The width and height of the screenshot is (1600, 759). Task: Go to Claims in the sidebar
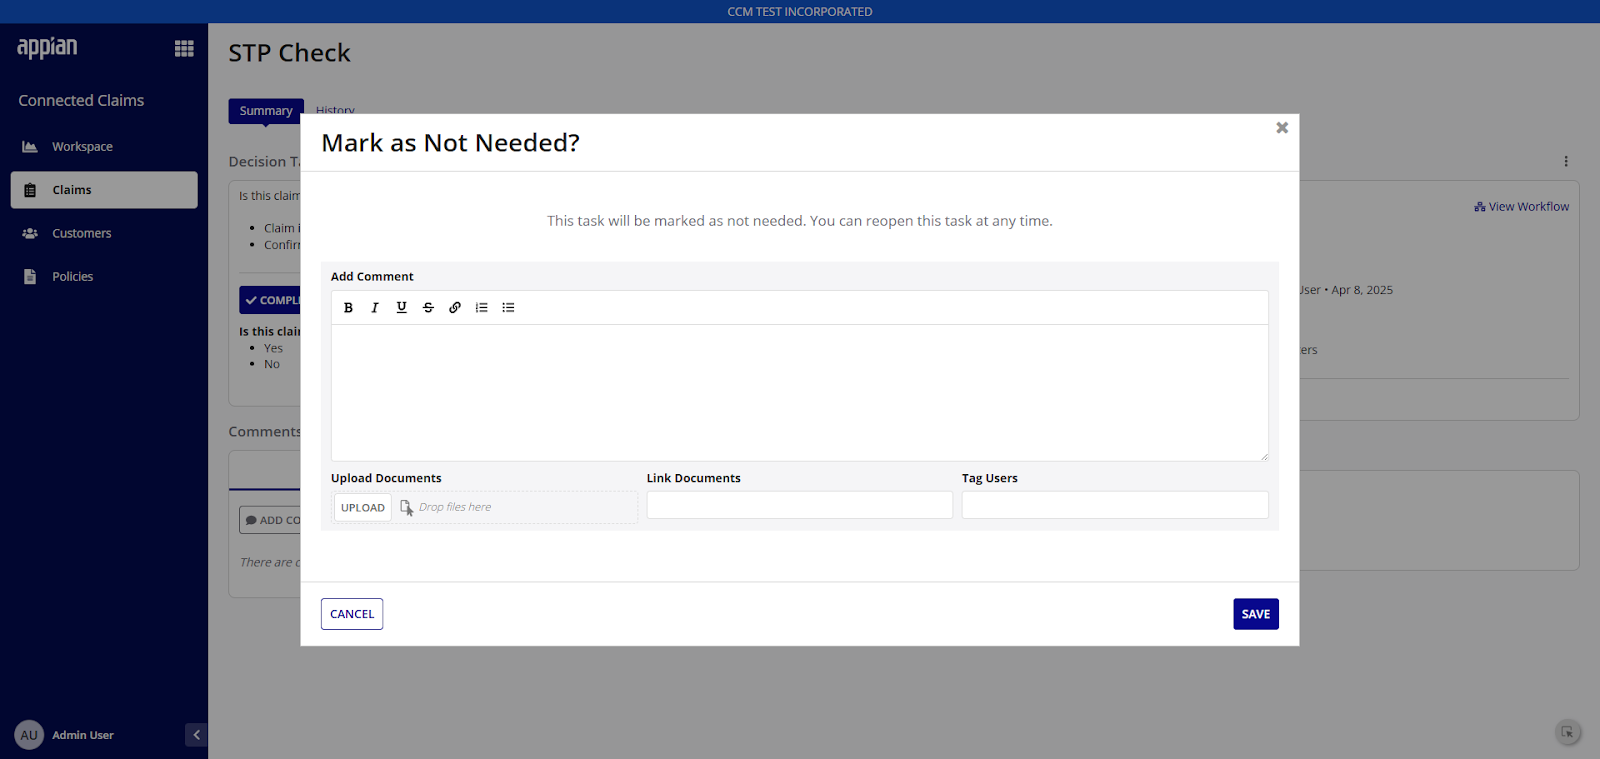104,190
